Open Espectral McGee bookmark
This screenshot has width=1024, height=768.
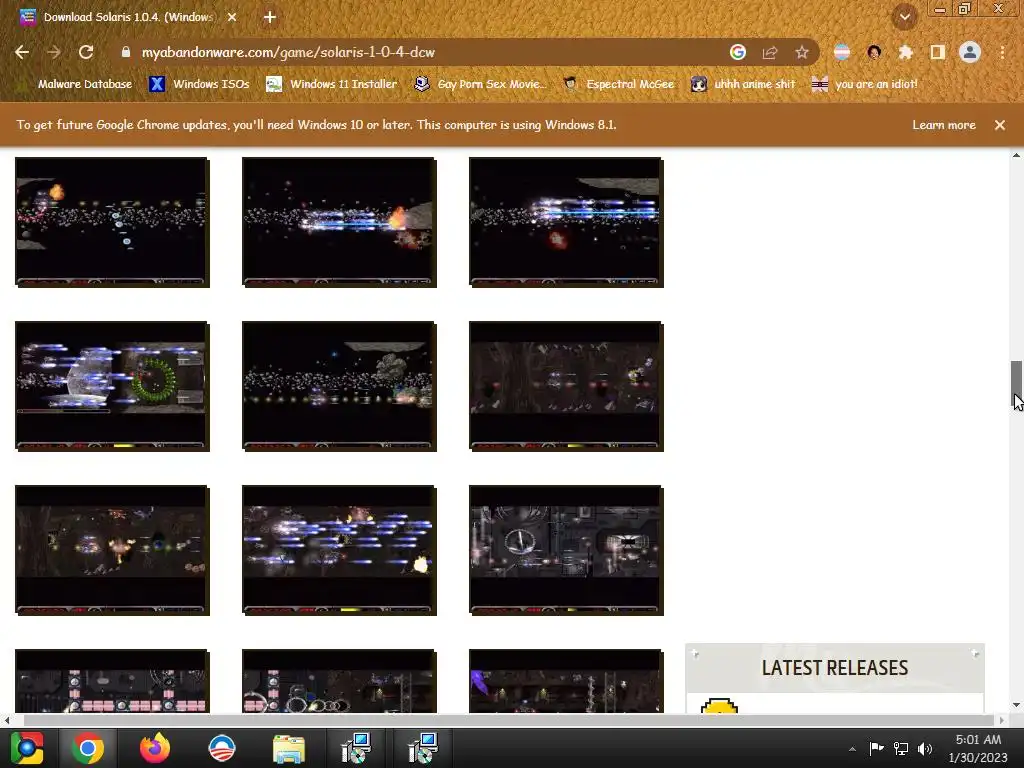tap(618, 84)
